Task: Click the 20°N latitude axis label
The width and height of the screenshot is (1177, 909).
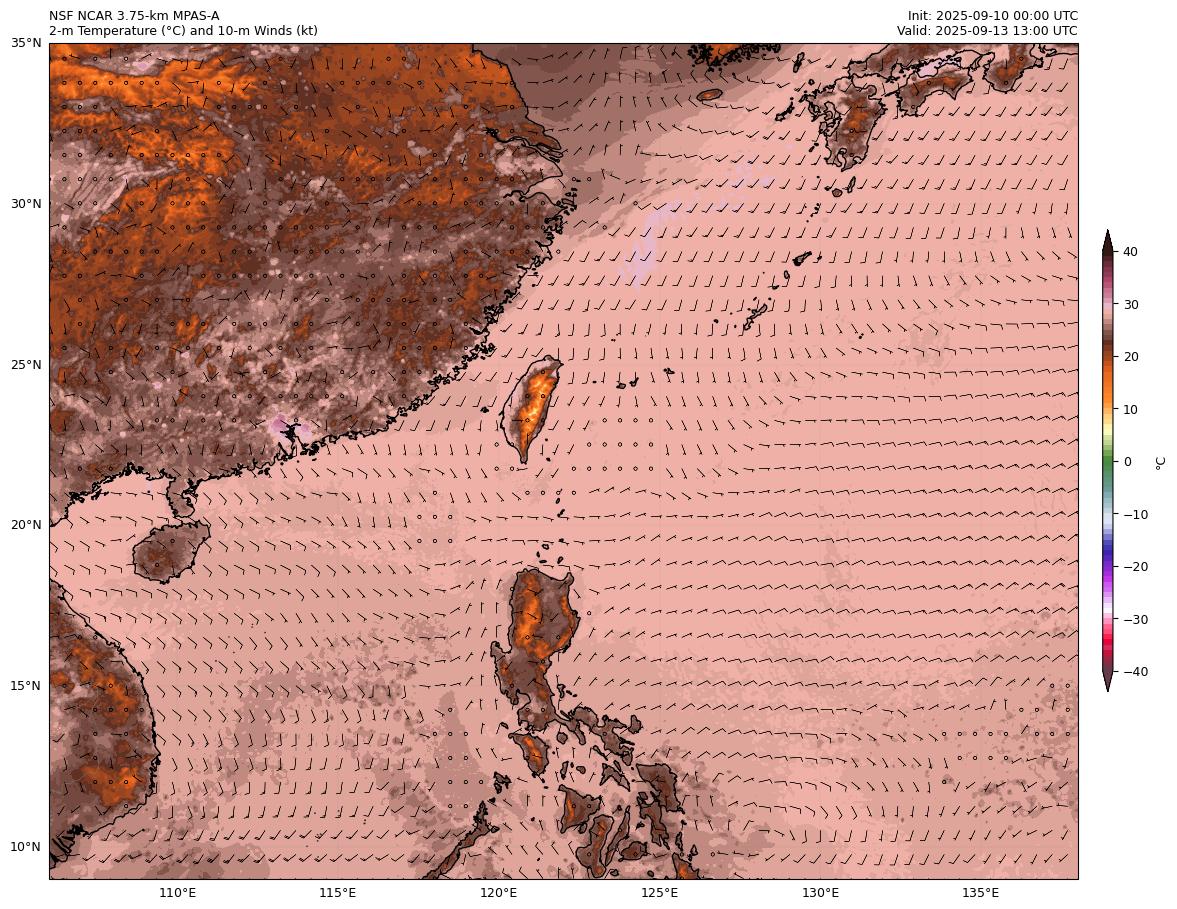Action: tap(26, 525)
